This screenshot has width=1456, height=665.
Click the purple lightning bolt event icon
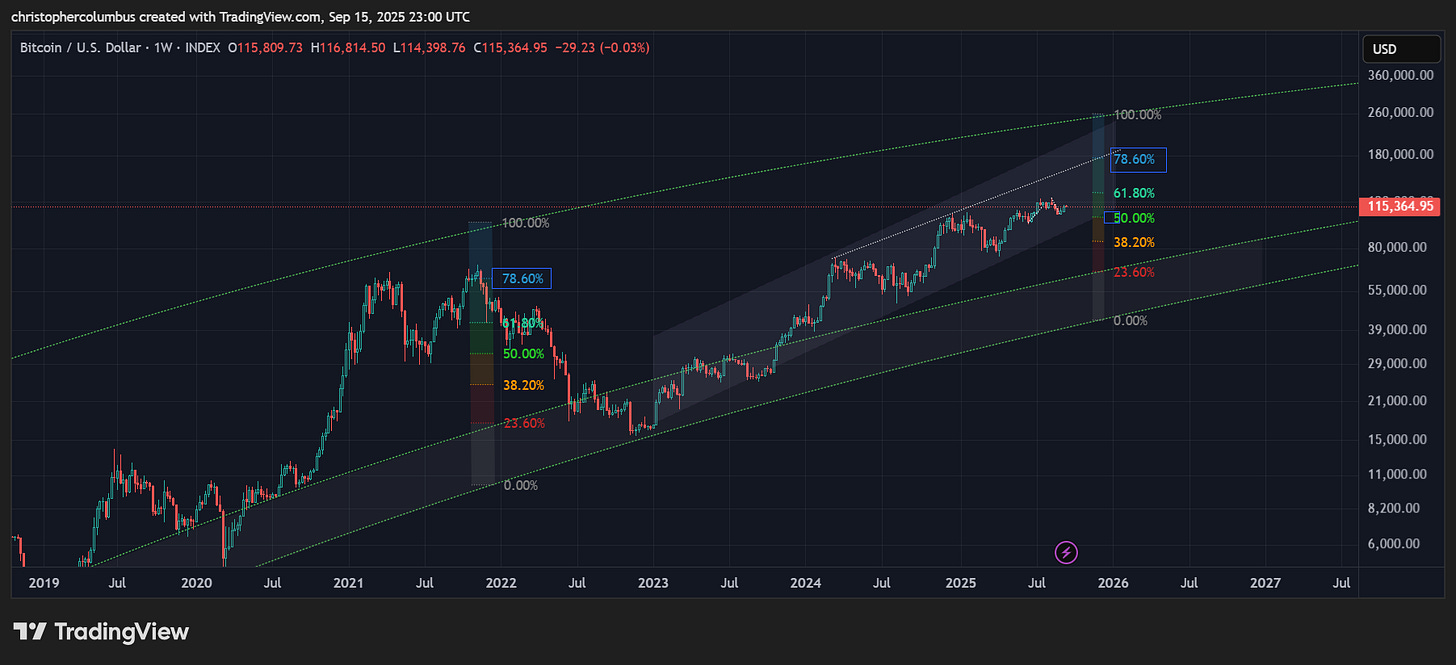point(1066,551)
